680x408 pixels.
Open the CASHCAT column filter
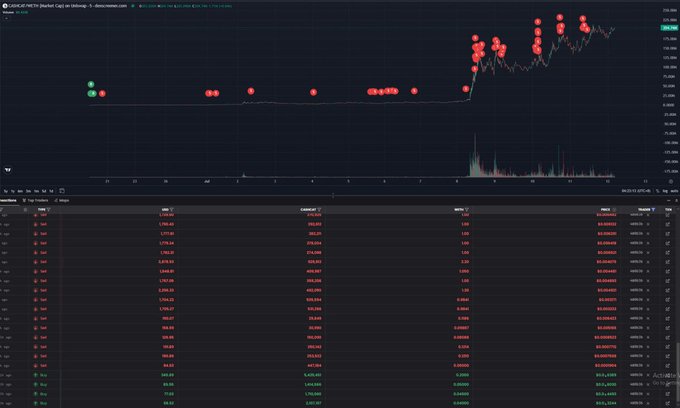[319, 209]
